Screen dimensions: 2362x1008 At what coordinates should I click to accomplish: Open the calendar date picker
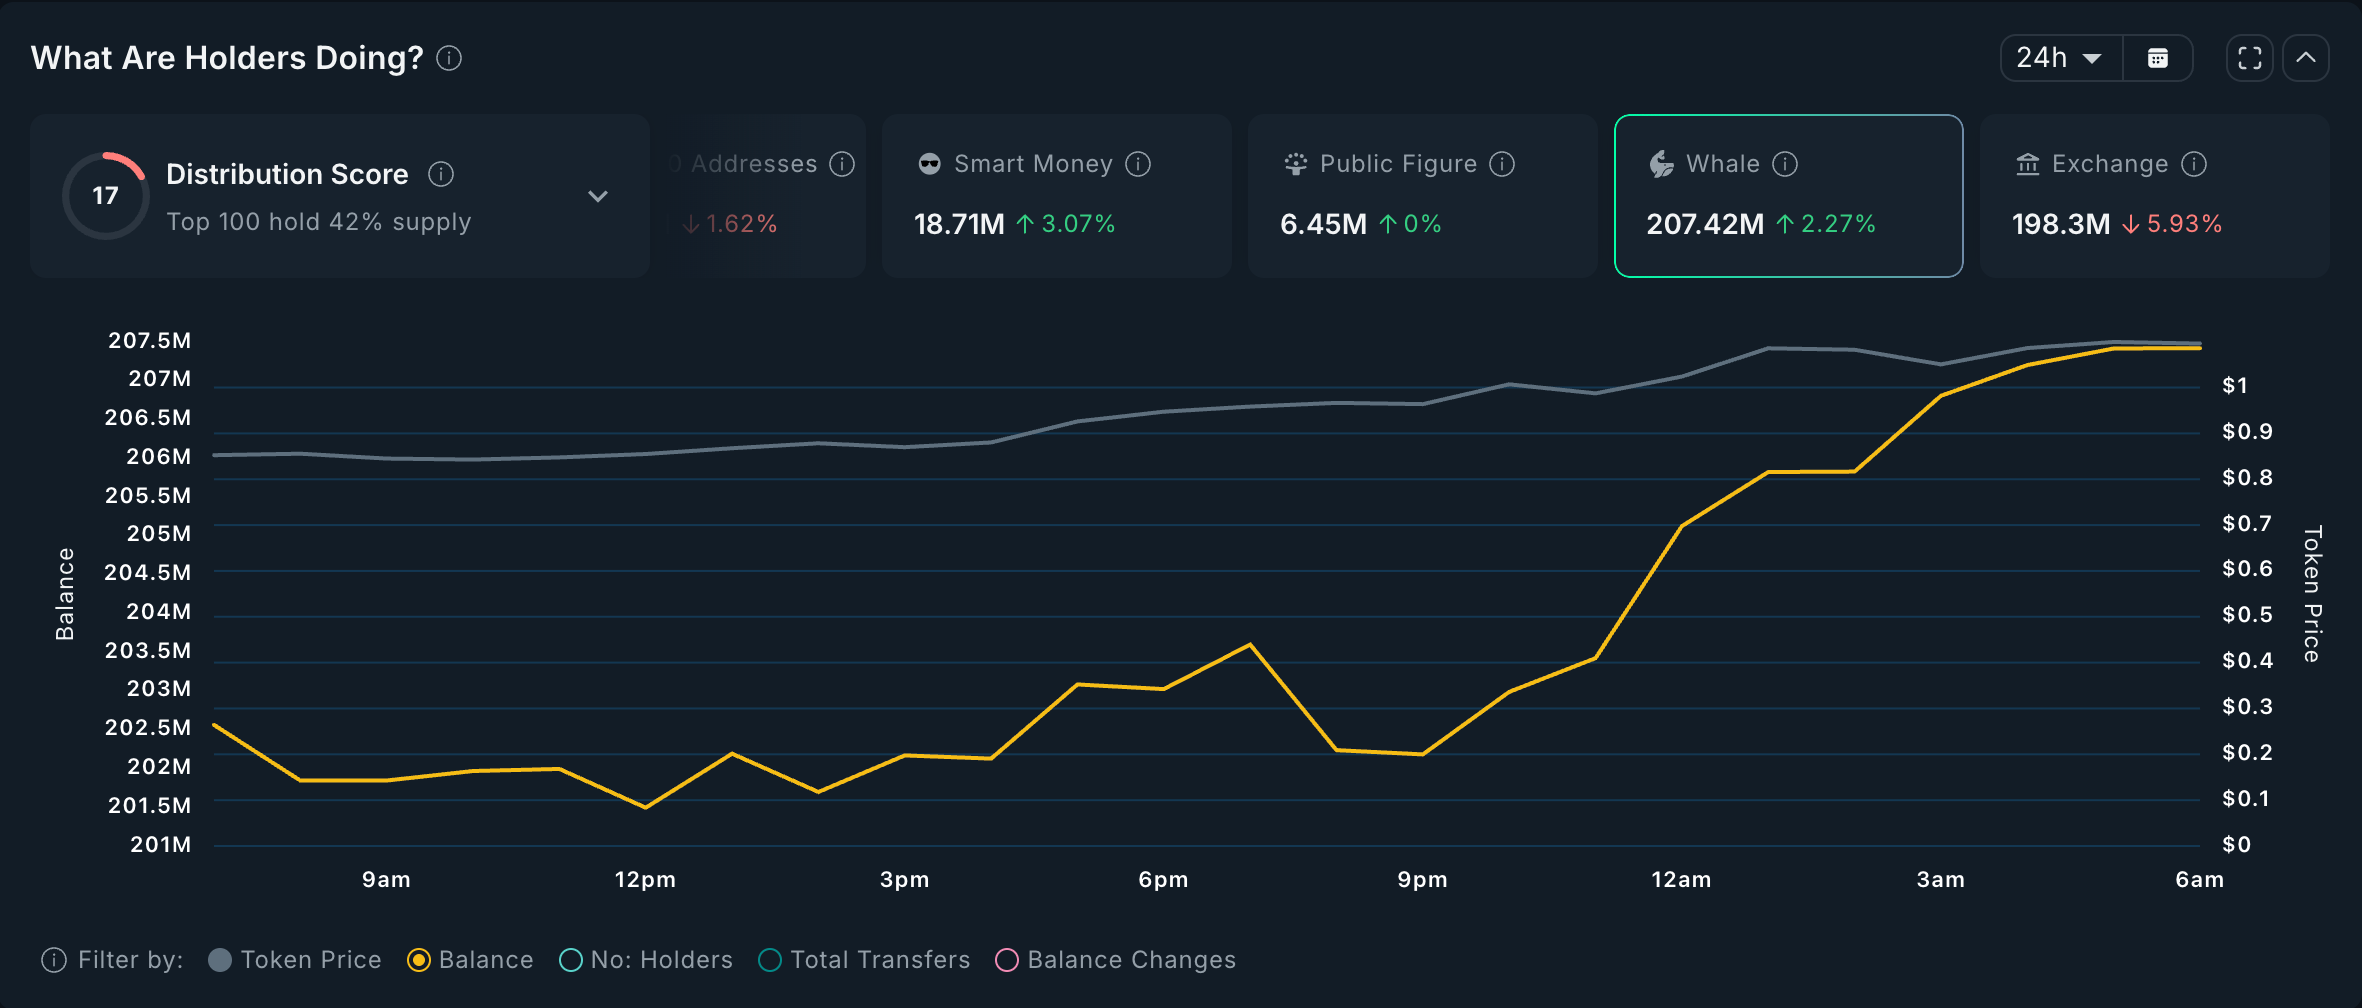[2159, 57]
